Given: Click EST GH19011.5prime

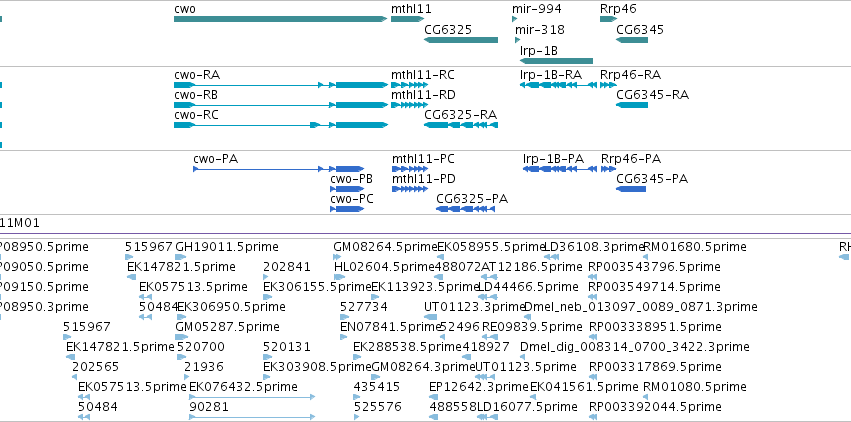Looking at the screenshot, I should tap(179, 257).
